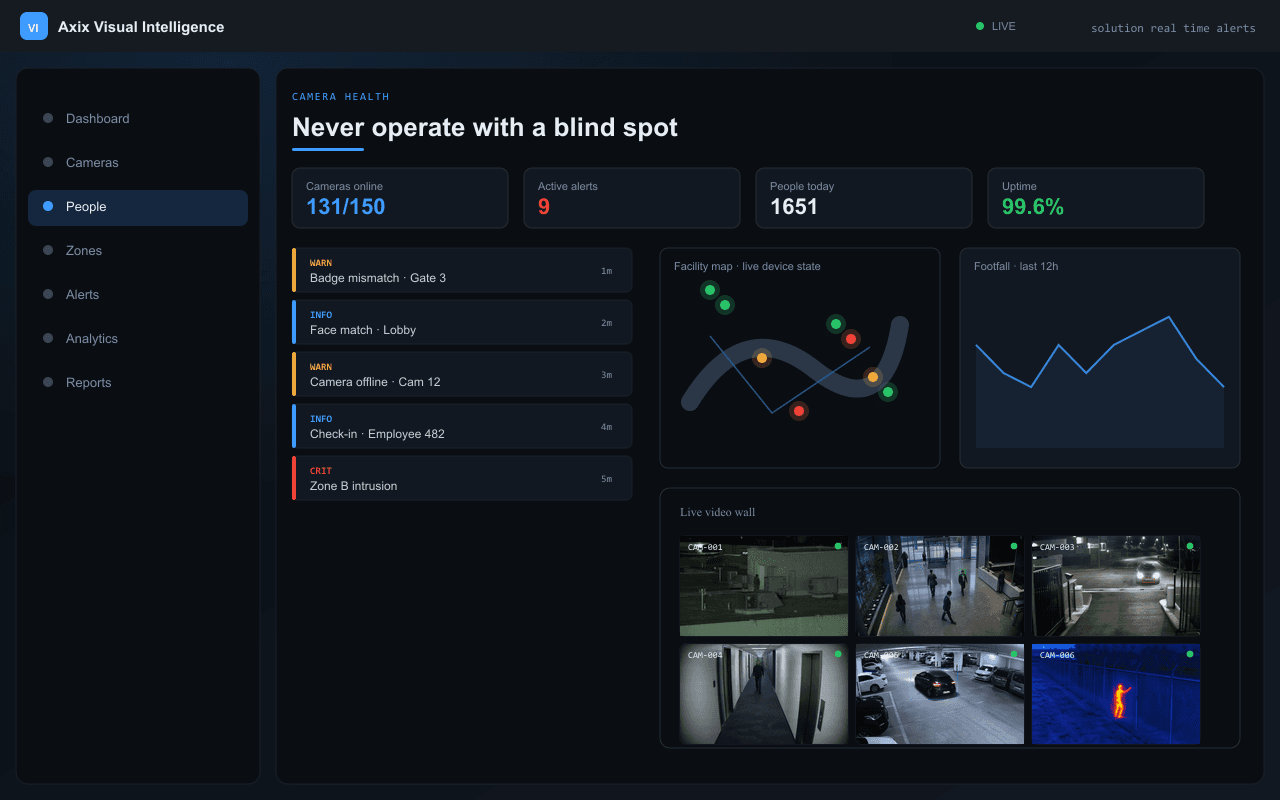
Task: Switch to Reports in the sidebar
Action: (138, 382)
